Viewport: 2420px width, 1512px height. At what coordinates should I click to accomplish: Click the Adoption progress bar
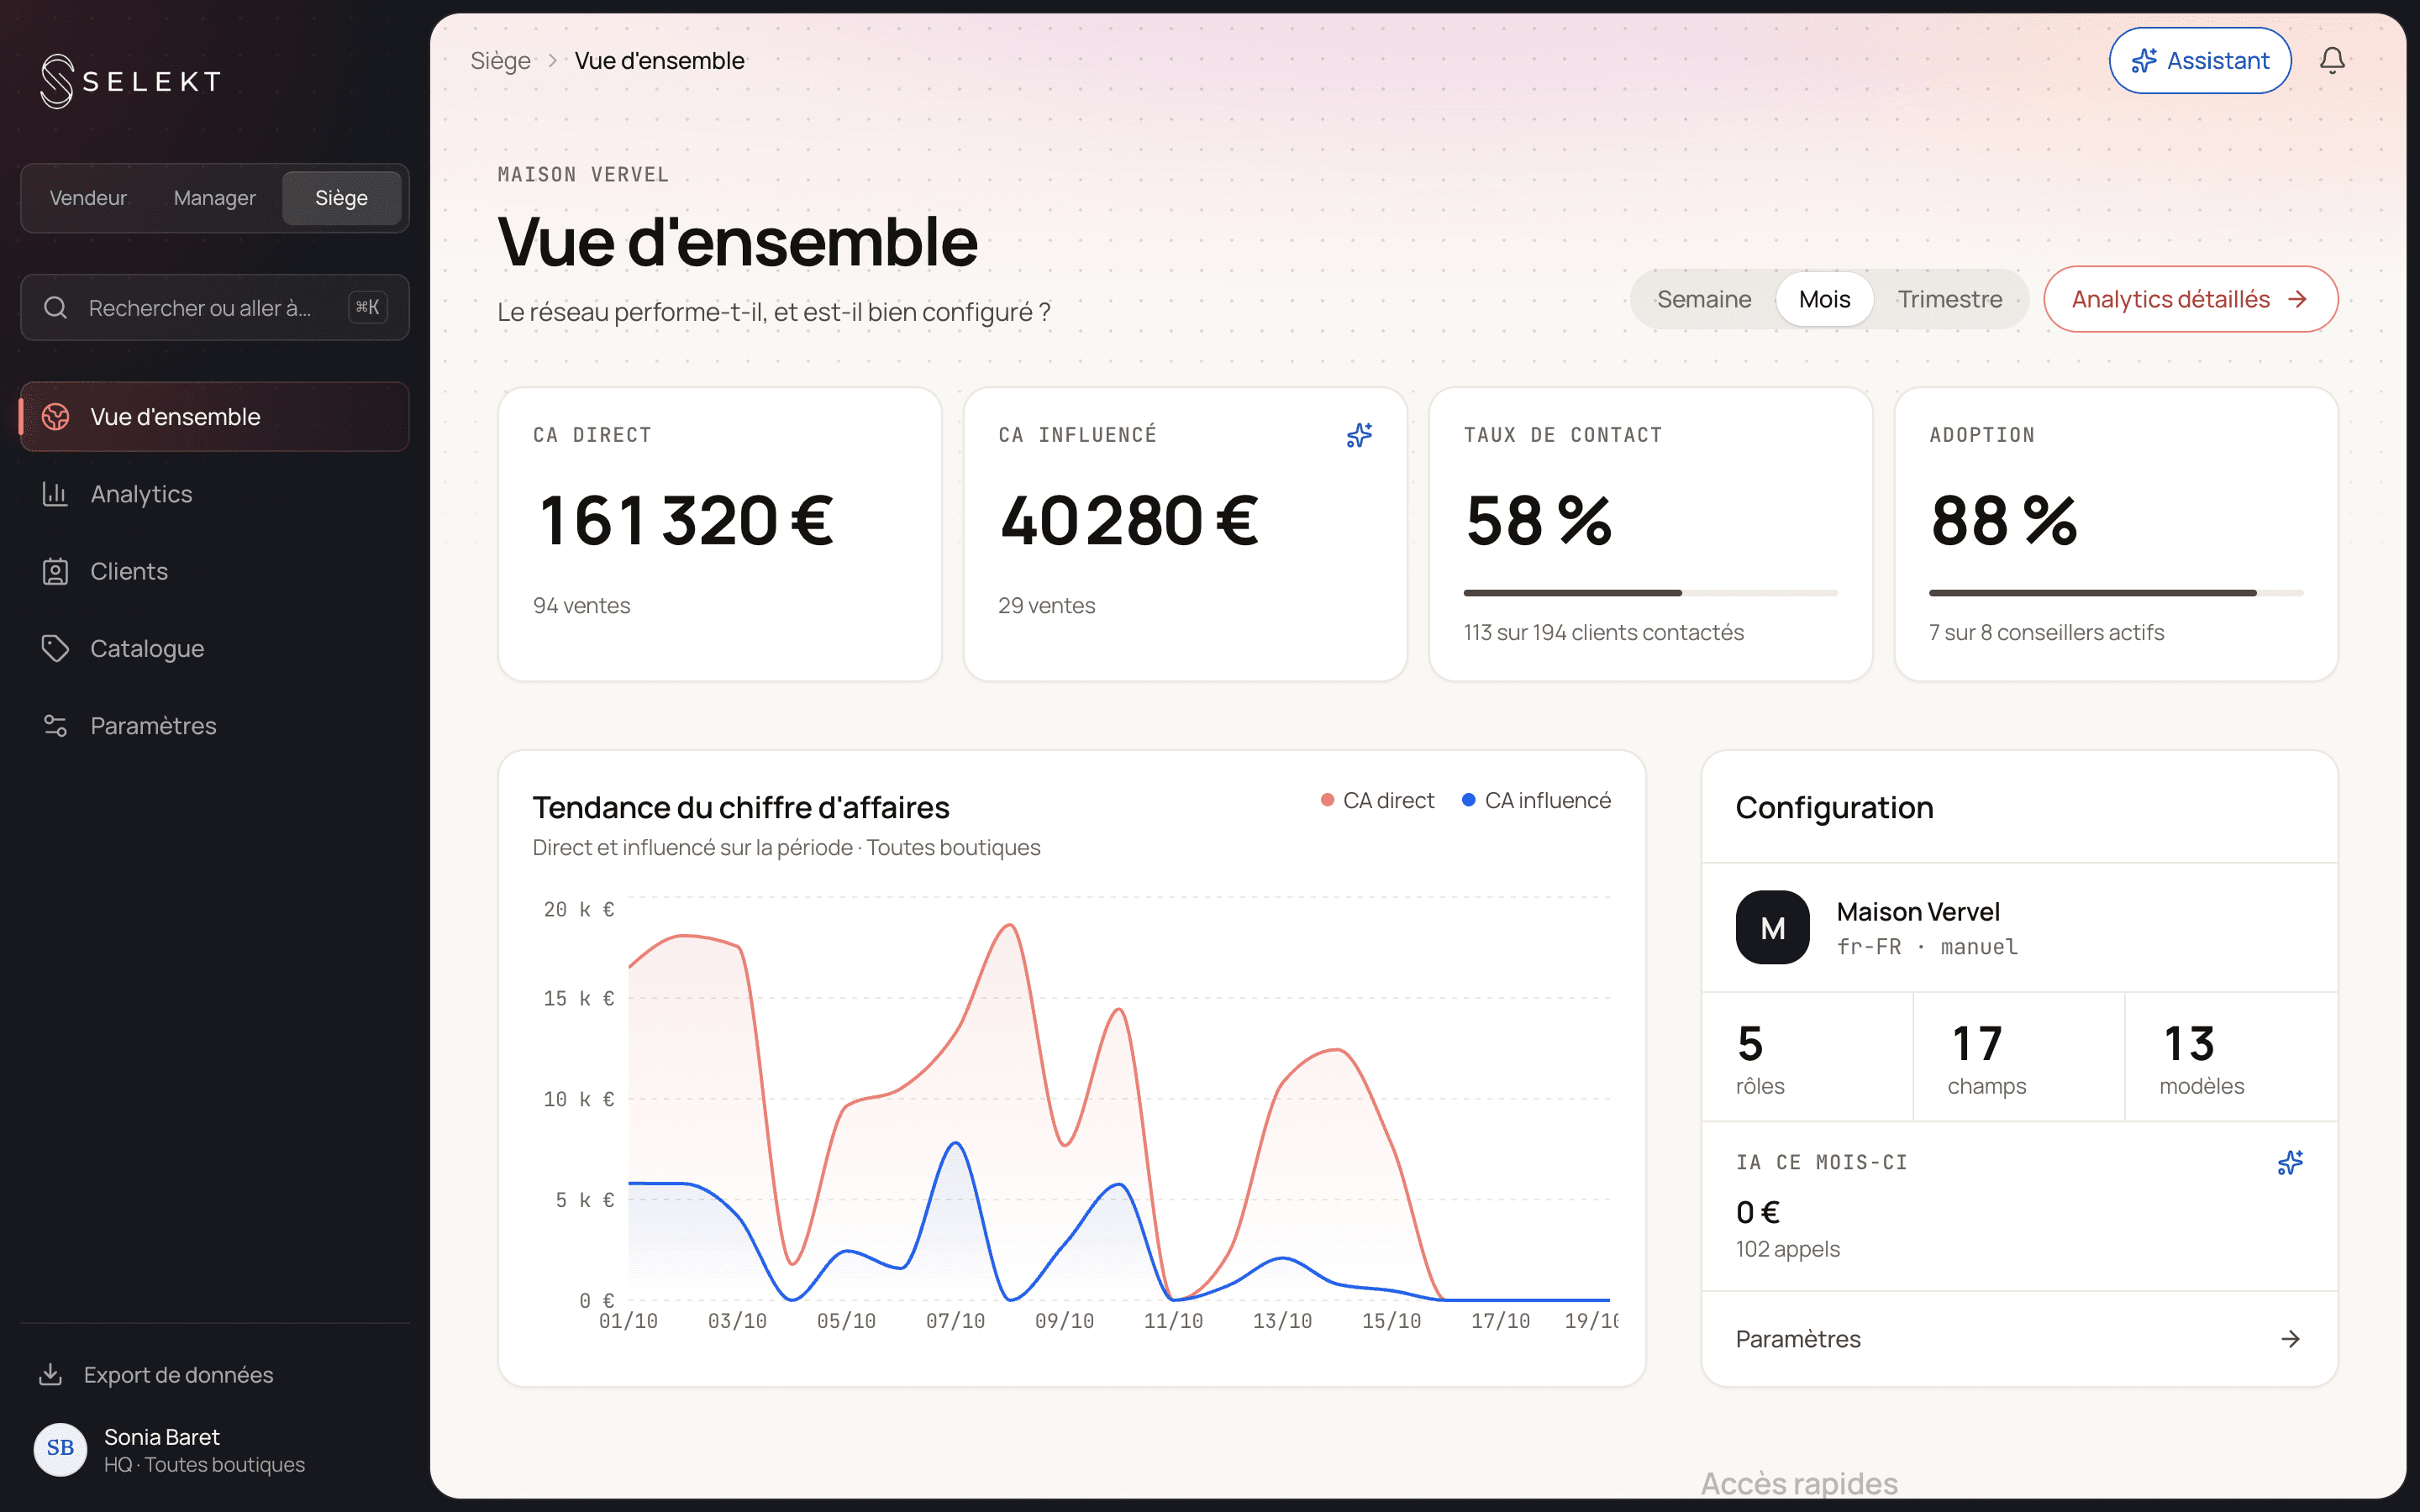[x=2116, y=593]
